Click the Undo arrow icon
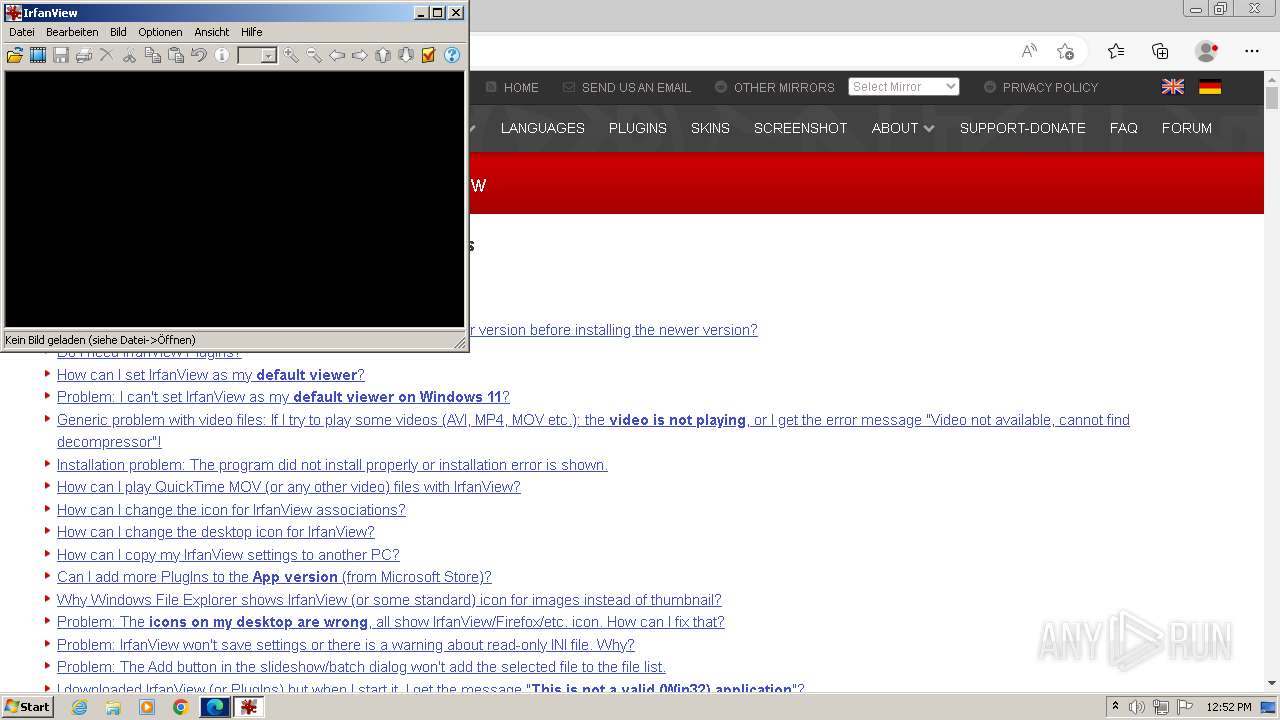The image size is (1280, 720). coord(199,55)
